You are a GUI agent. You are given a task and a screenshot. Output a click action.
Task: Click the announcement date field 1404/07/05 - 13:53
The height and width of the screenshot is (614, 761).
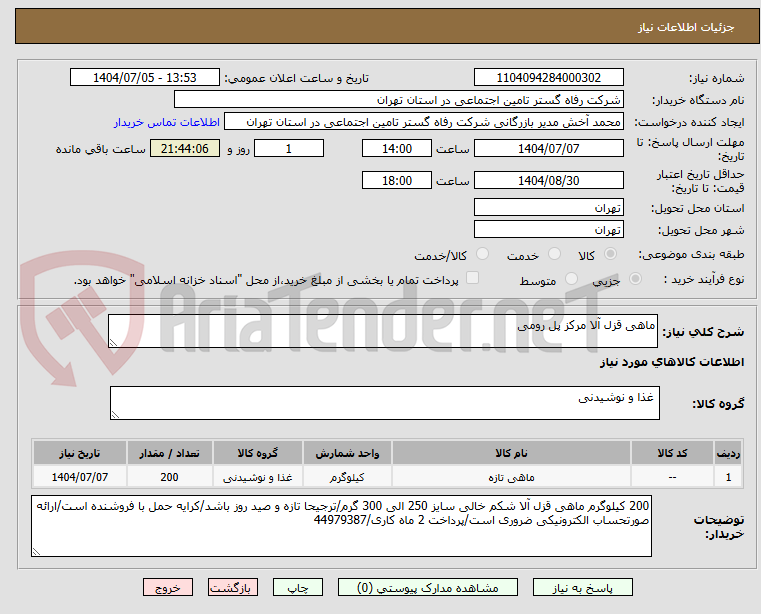point(145,78)
